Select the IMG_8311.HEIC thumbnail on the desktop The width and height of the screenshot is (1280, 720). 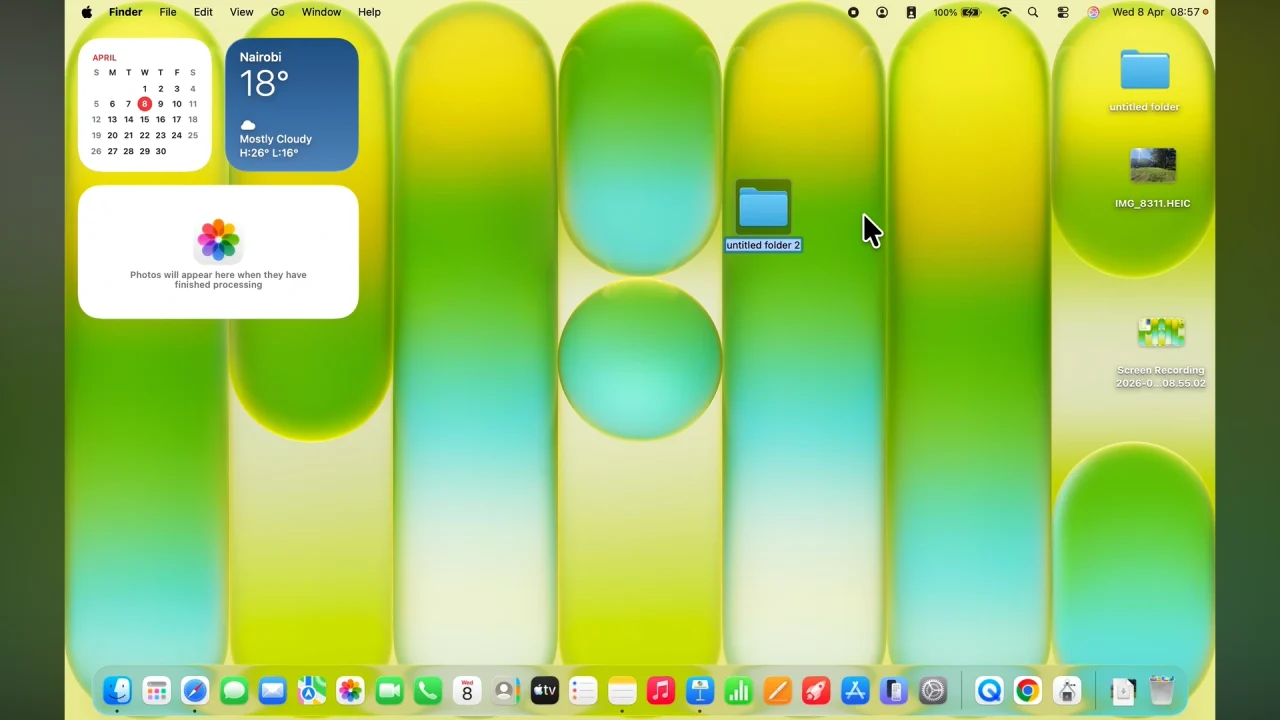pos(1152,166)
